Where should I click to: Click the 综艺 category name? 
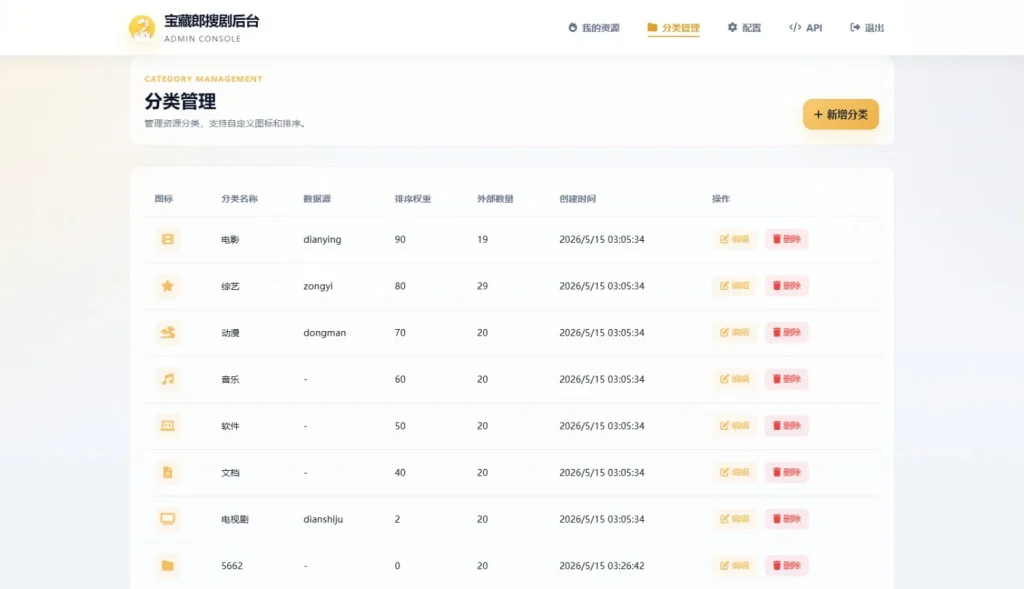coord(230,286)
